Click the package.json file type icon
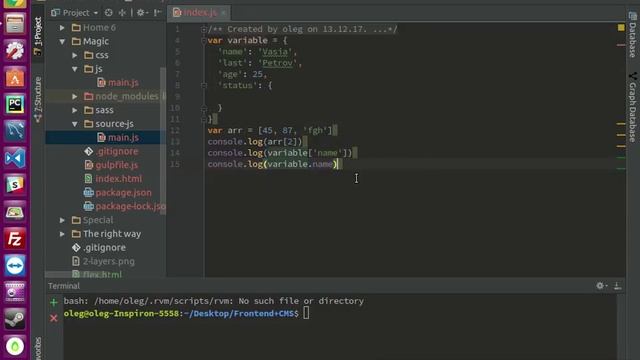This screenshot has height=360, width=640. pyautogui.click(x=89, y=193)
